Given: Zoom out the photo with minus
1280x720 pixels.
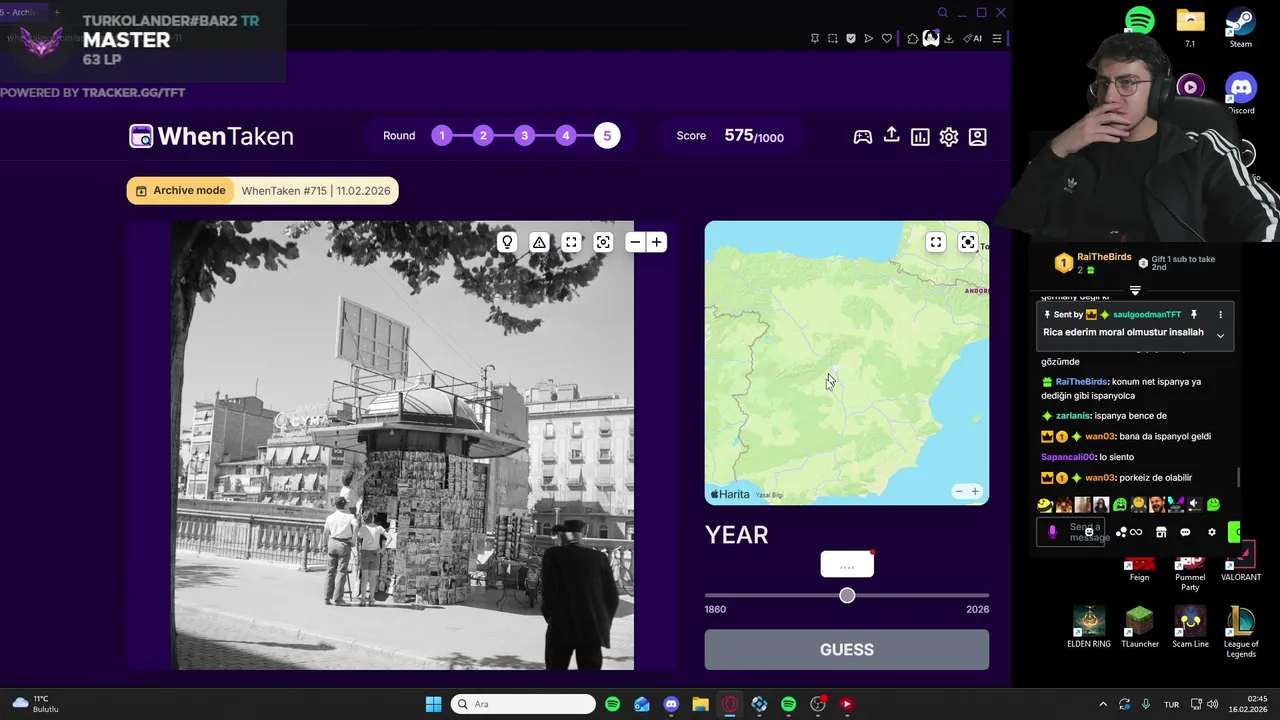Looking at the screenshot, I should point(635,242).
